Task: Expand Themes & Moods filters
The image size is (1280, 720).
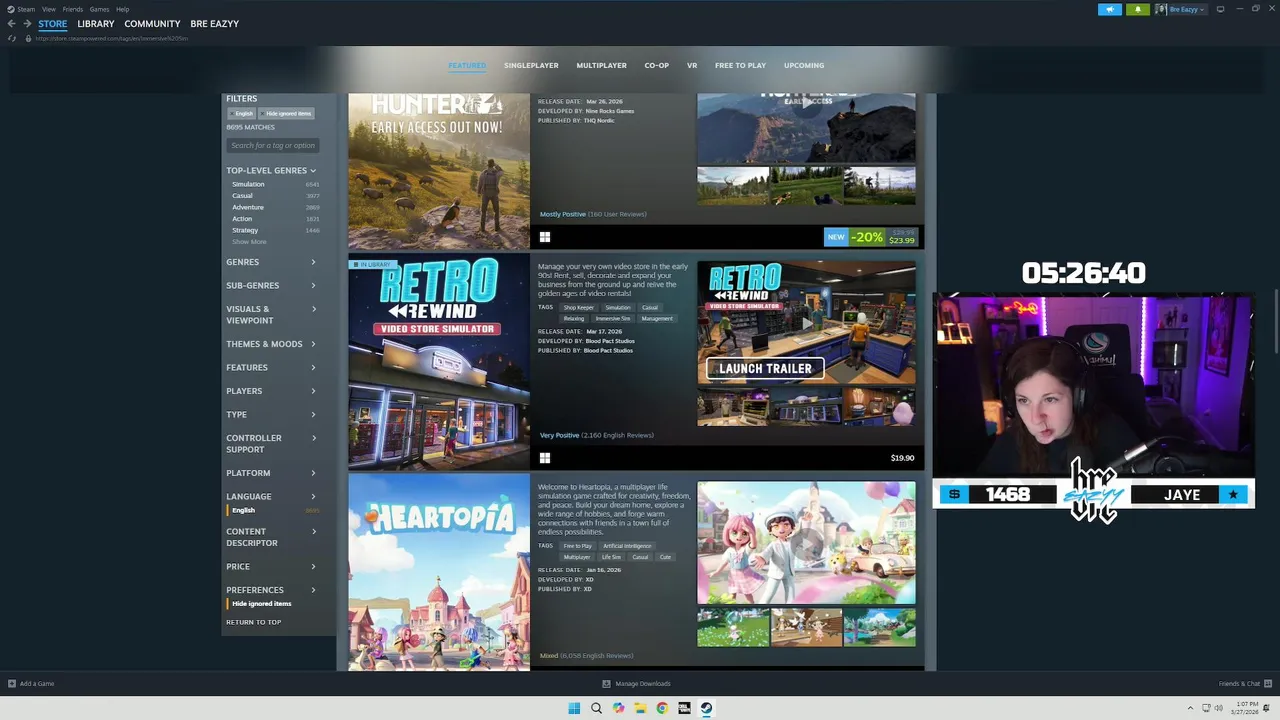Action: [271, 344]
